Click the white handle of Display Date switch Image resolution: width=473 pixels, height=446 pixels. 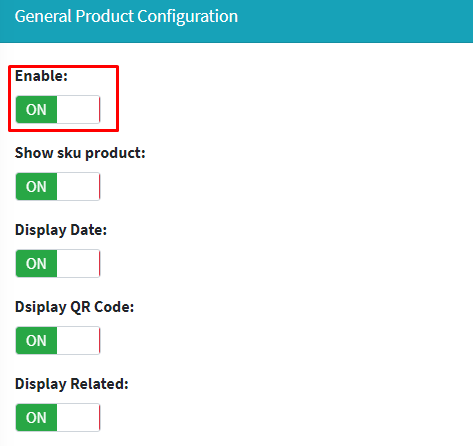[x=78, y=263]
